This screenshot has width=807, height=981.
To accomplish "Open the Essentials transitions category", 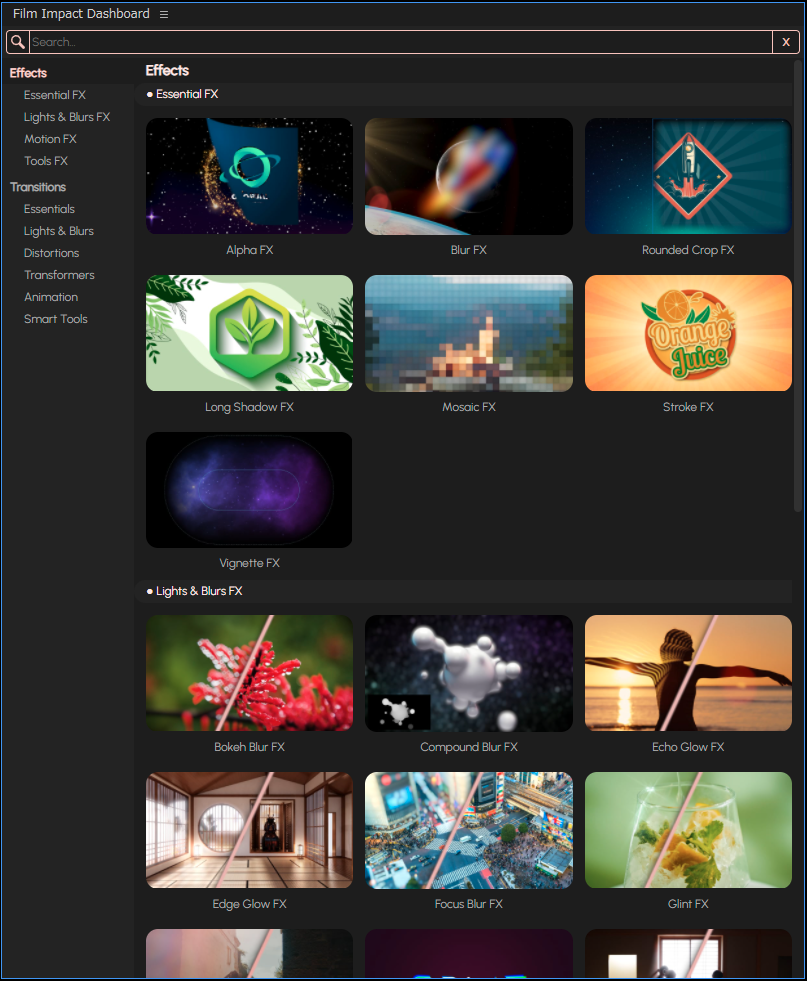I will 49,209.
